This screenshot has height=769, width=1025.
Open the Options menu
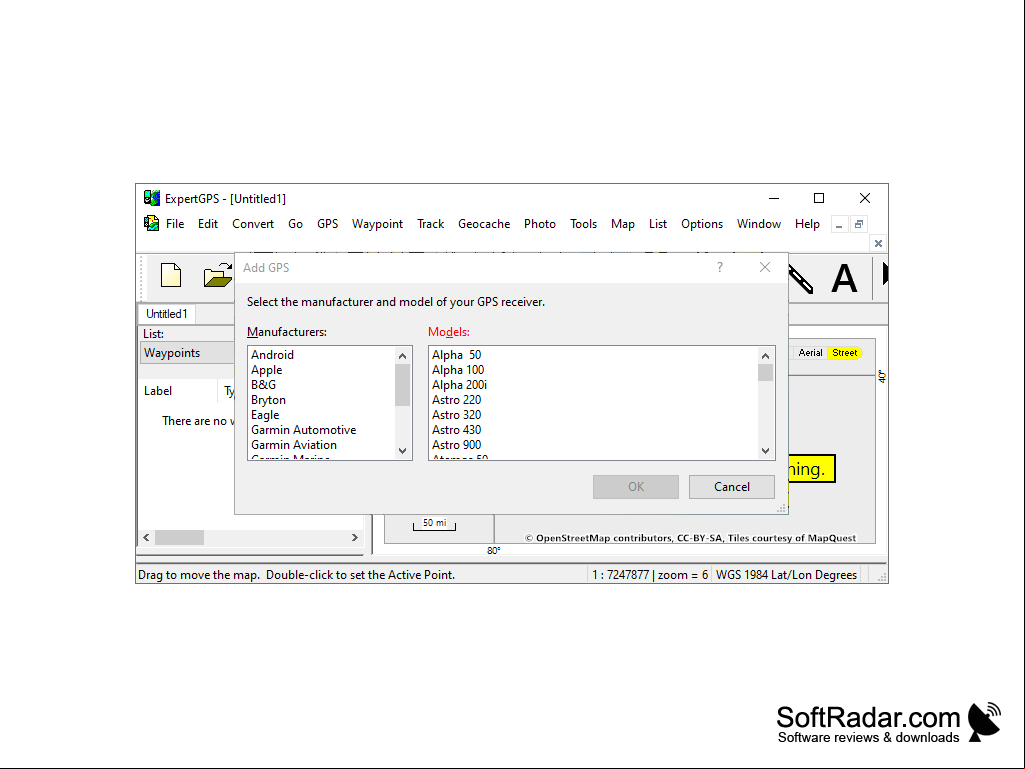point(702,224)
